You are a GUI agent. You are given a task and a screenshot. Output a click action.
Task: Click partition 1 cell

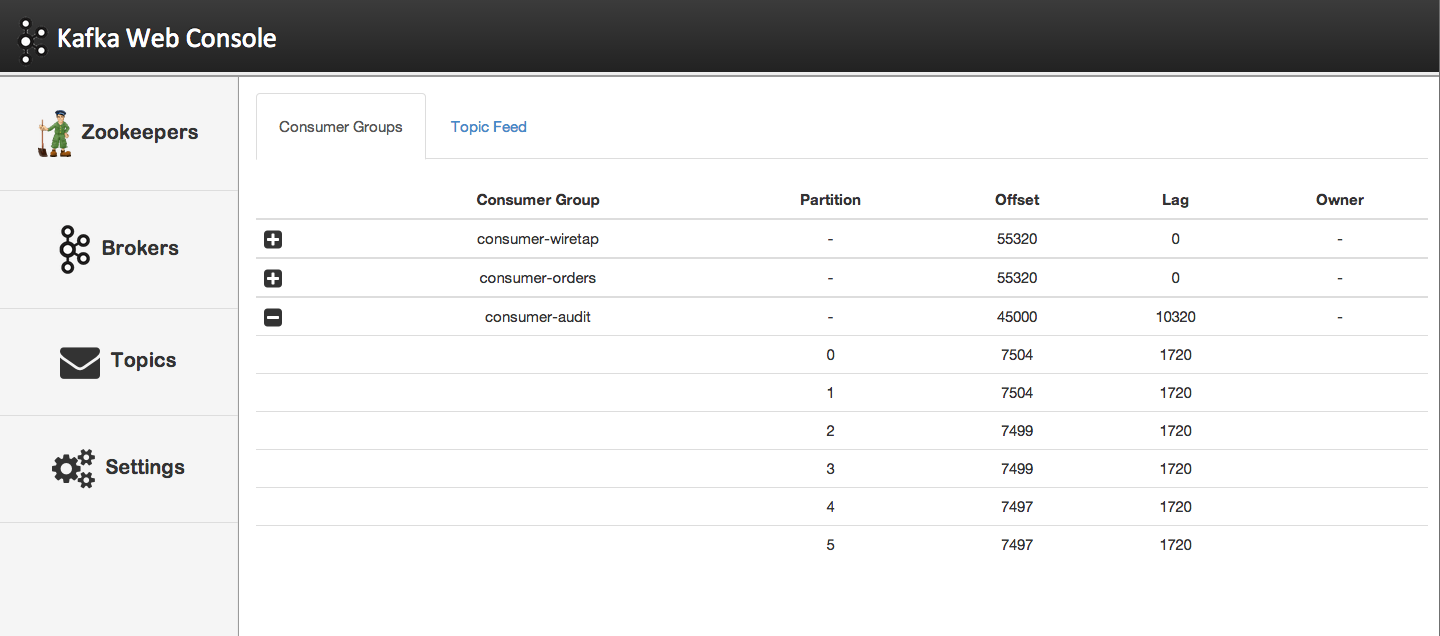(x=830, y=393)
